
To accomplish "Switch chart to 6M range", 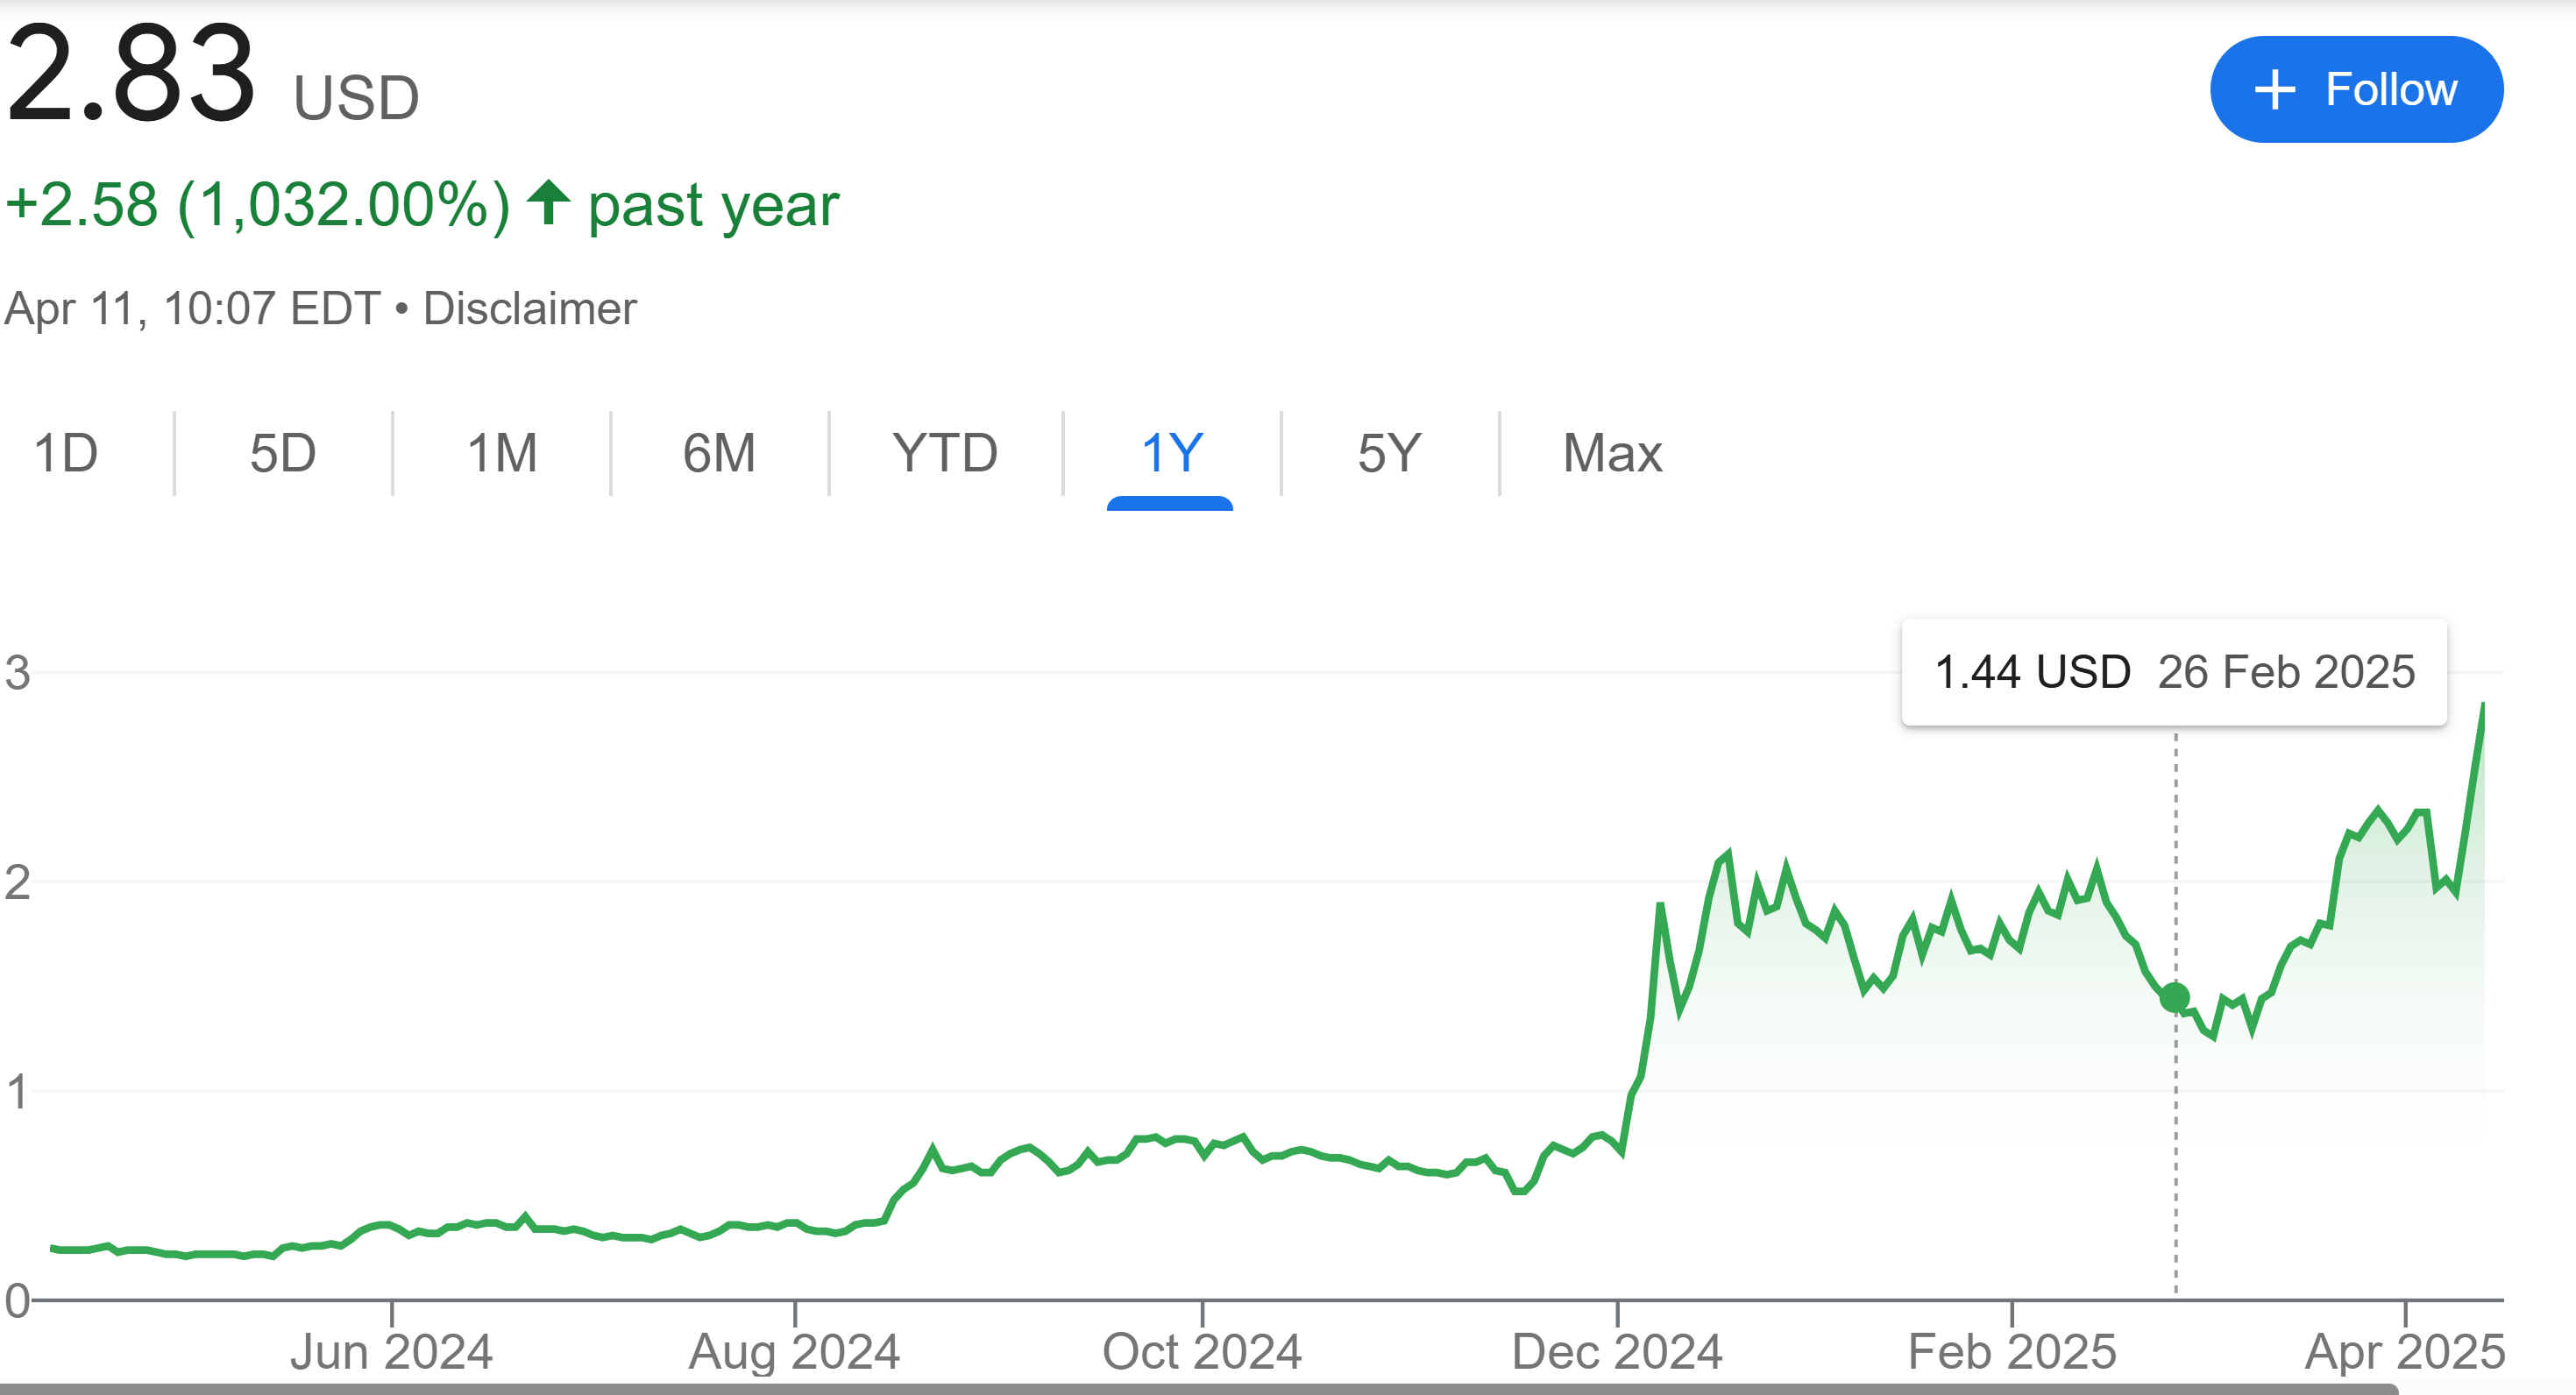I will click(719, 453).
